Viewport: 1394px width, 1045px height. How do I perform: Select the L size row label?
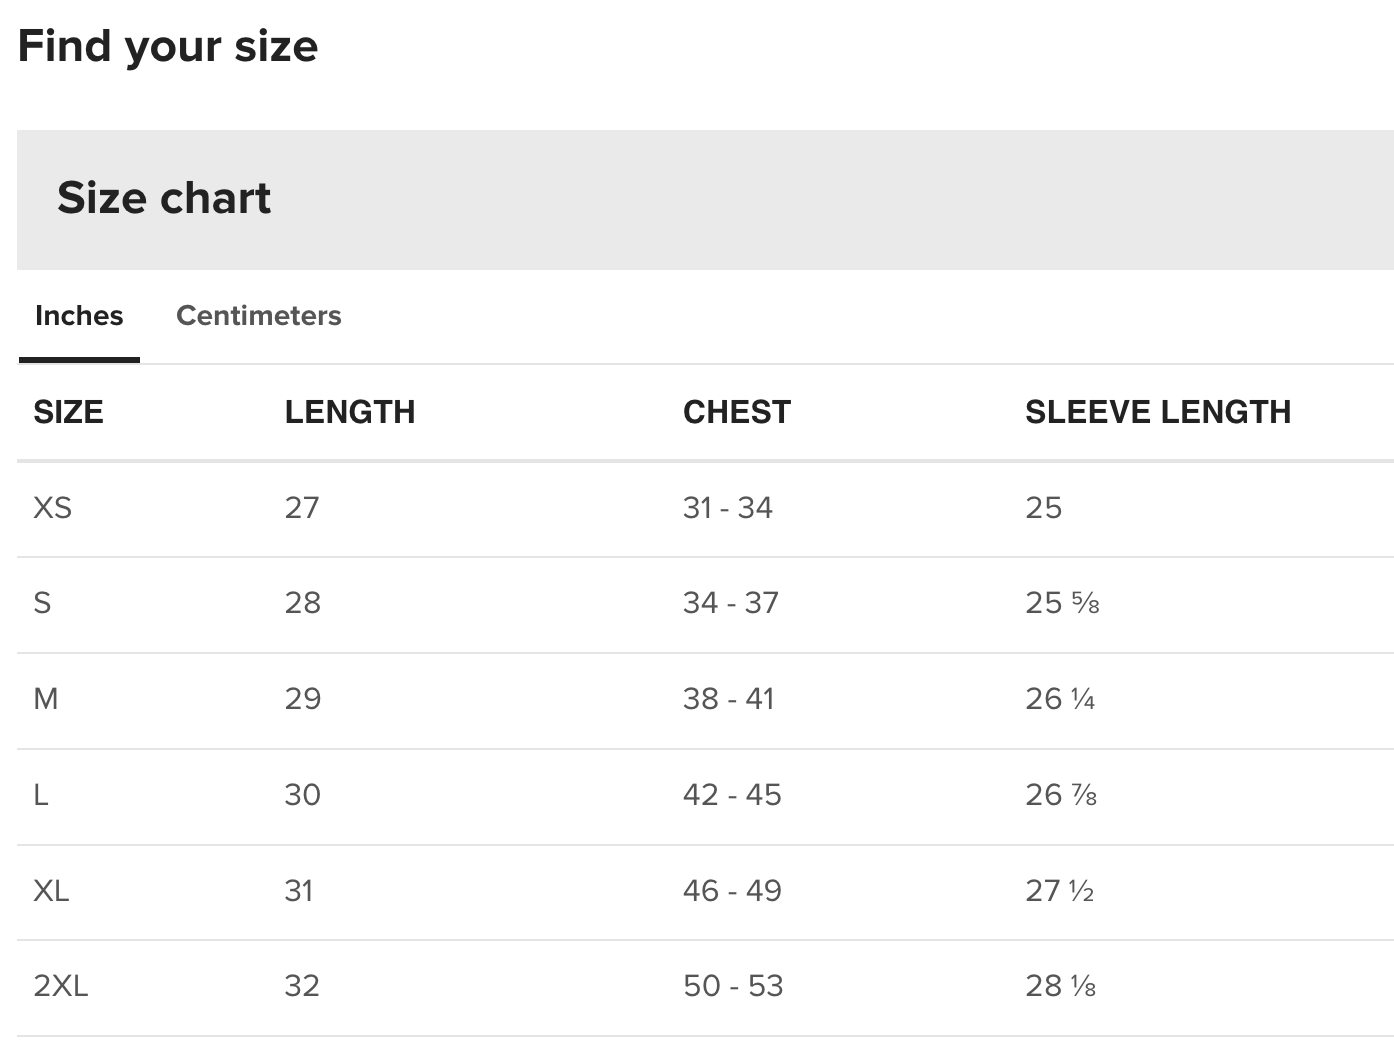click(41, 795)
